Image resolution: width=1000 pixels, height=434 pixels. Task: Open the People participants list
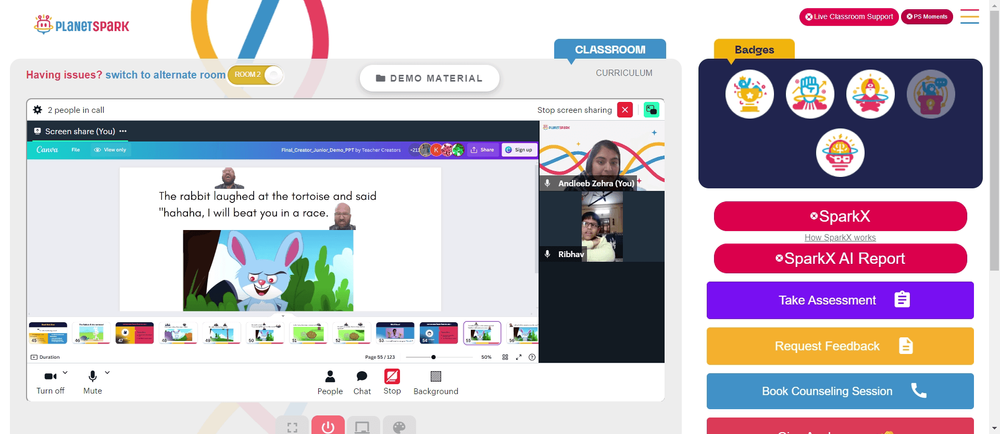pos(330,382)
